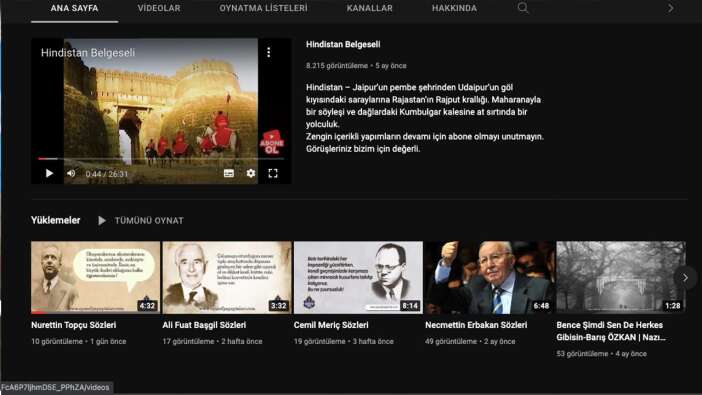Open video player settings gear
Screen dimensions: 702x395
(x=251, y=173)
